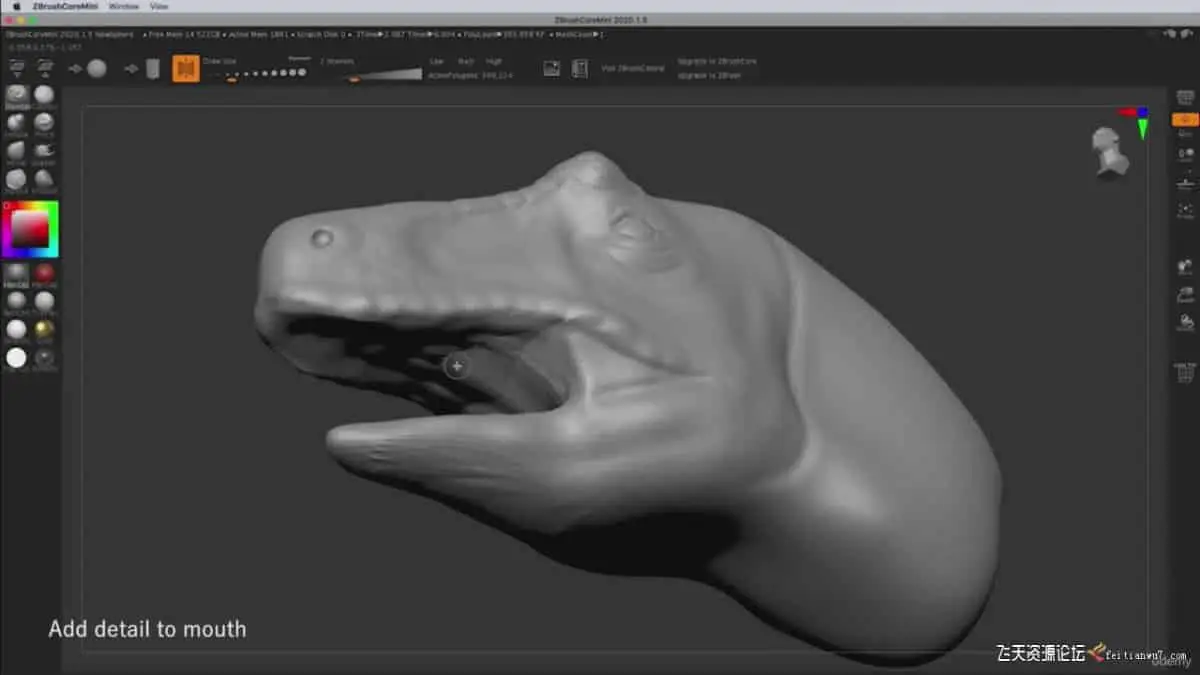
Task: Pick a color in the color picker square
Action: pos(31,230)
